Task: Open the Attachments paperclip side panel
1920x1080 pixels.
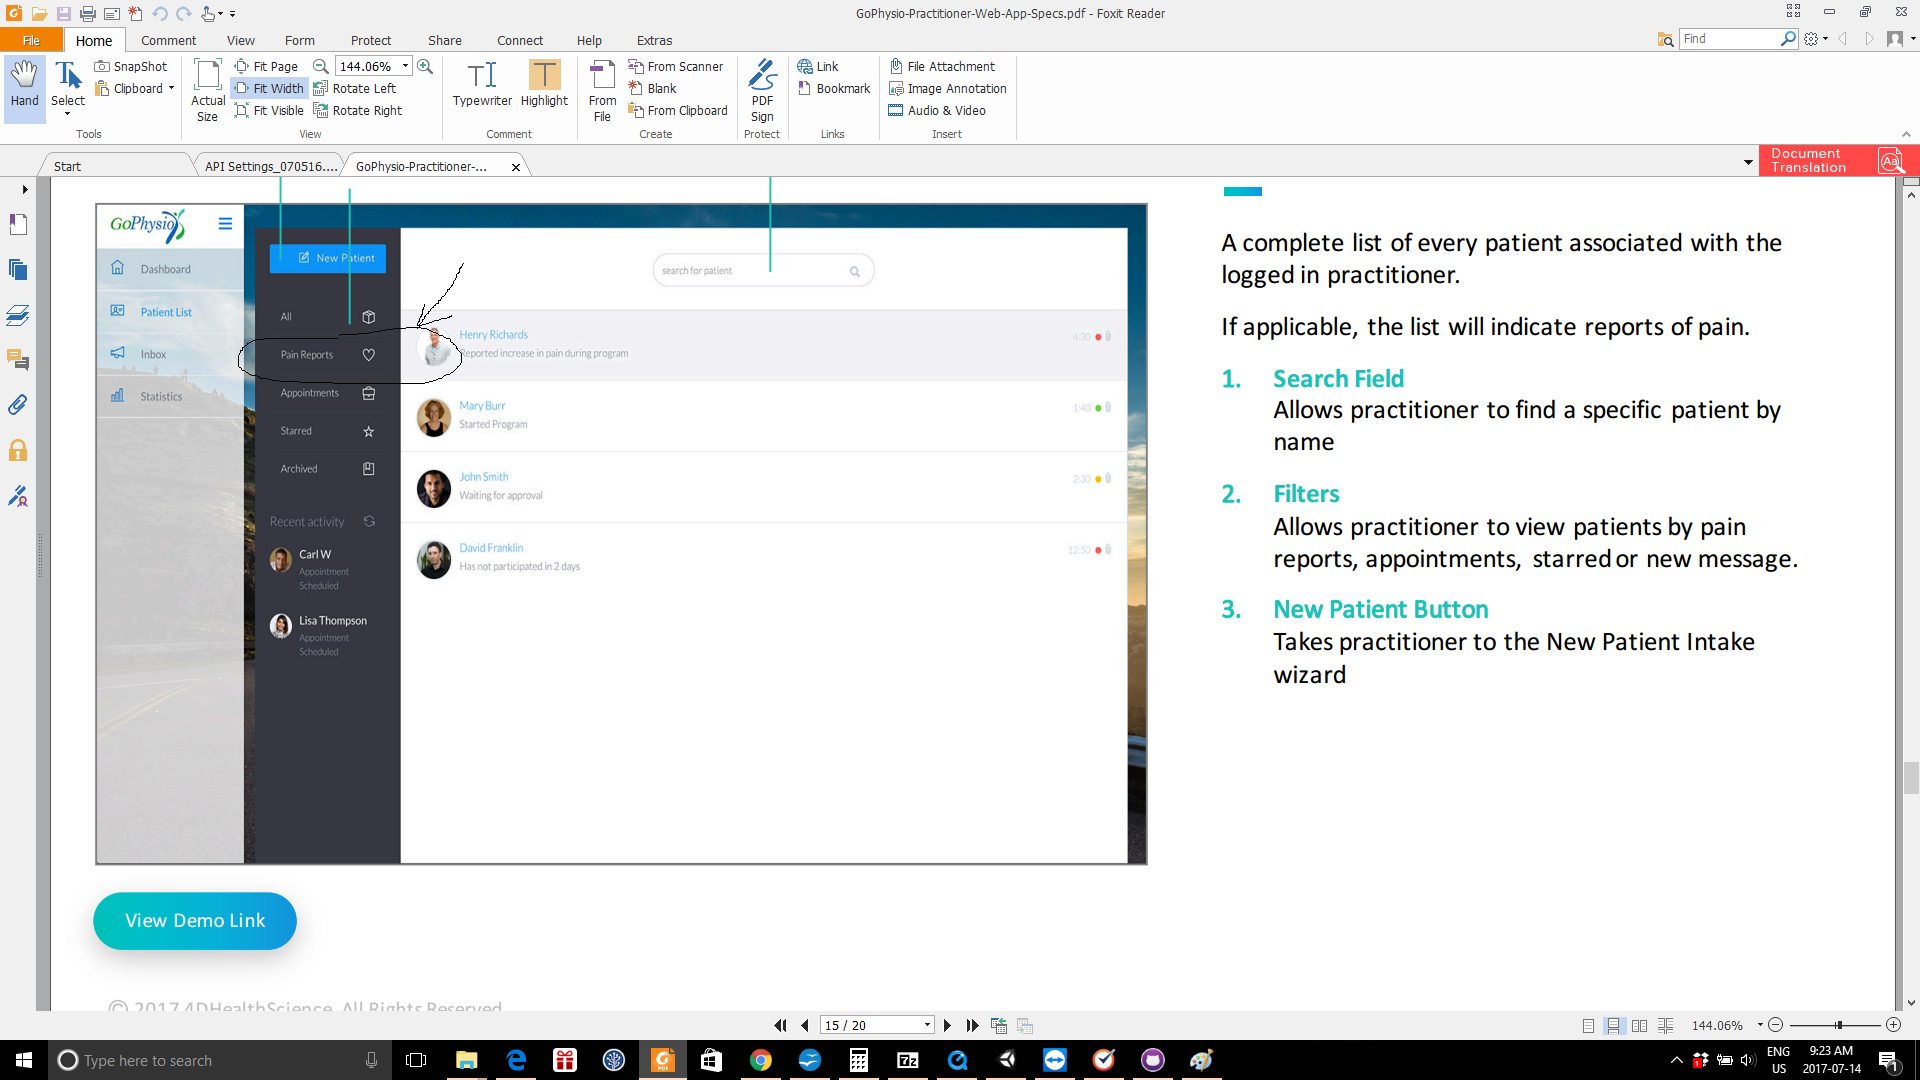Action: point(18,405)
